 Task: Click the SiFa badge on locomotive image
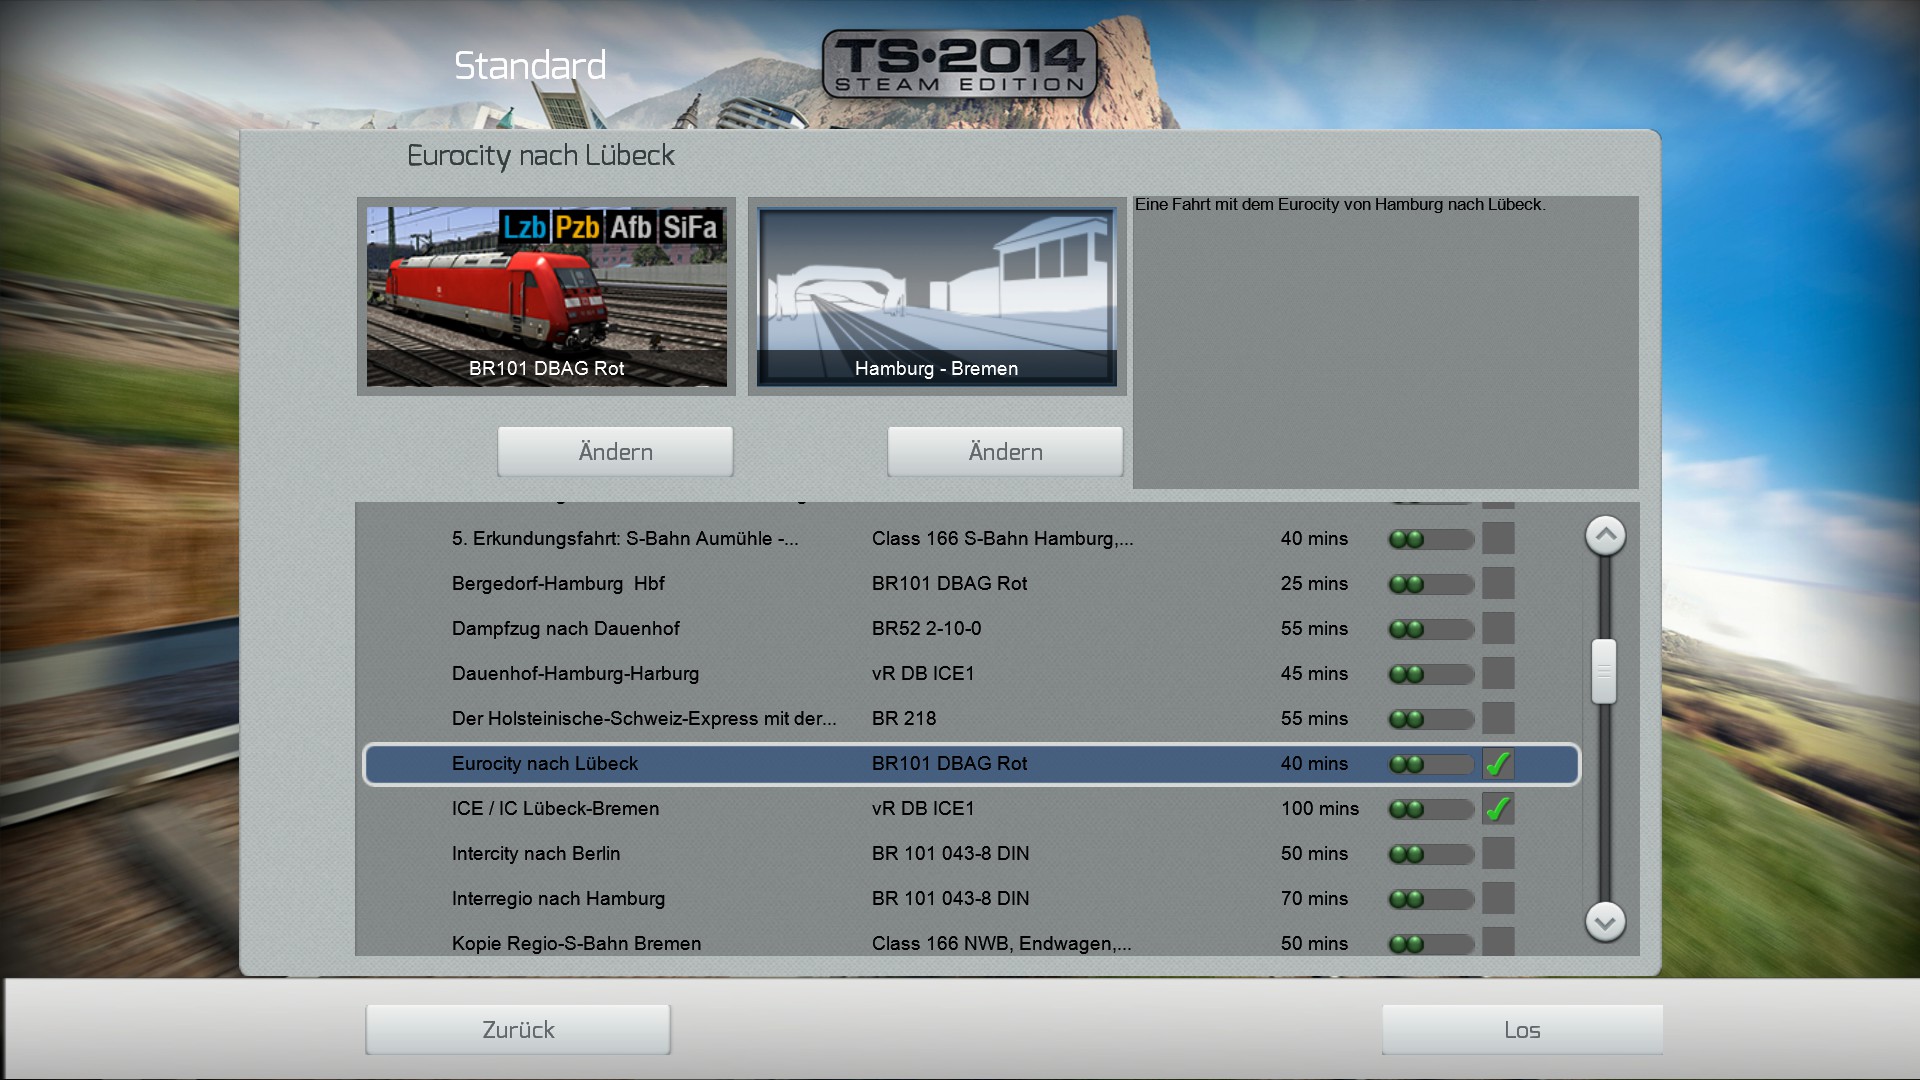click(x=690, y=227)
